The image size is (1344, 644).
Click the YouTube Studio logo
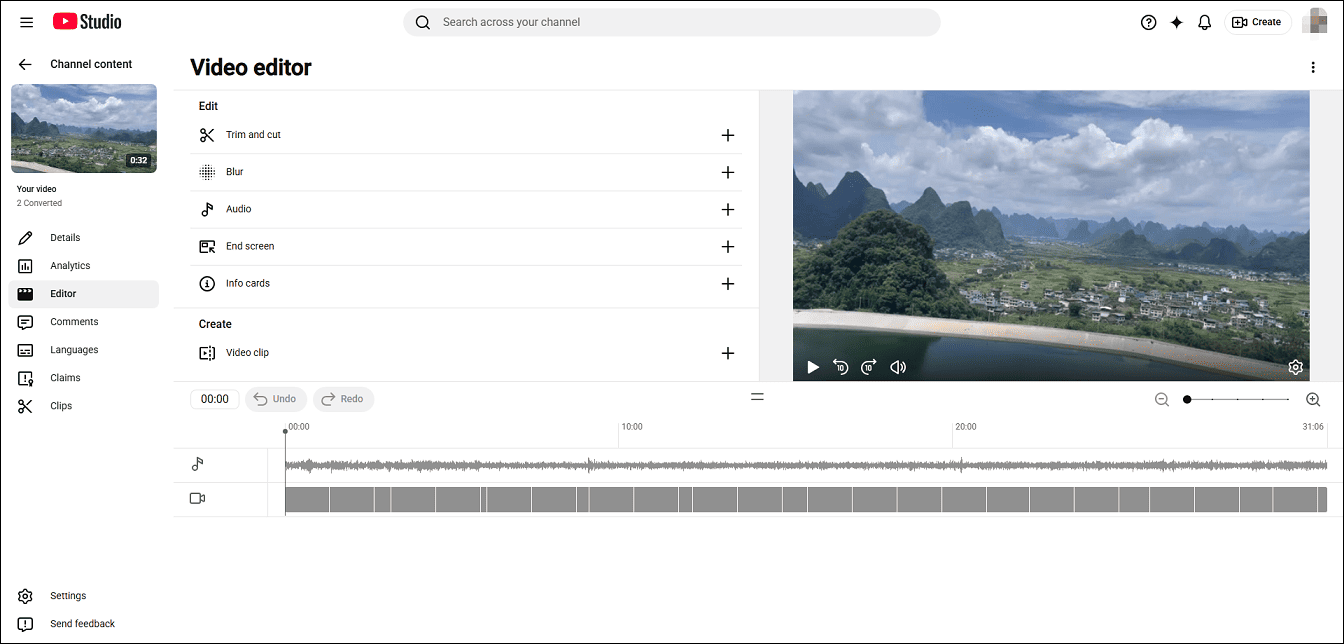pos(87,21)
